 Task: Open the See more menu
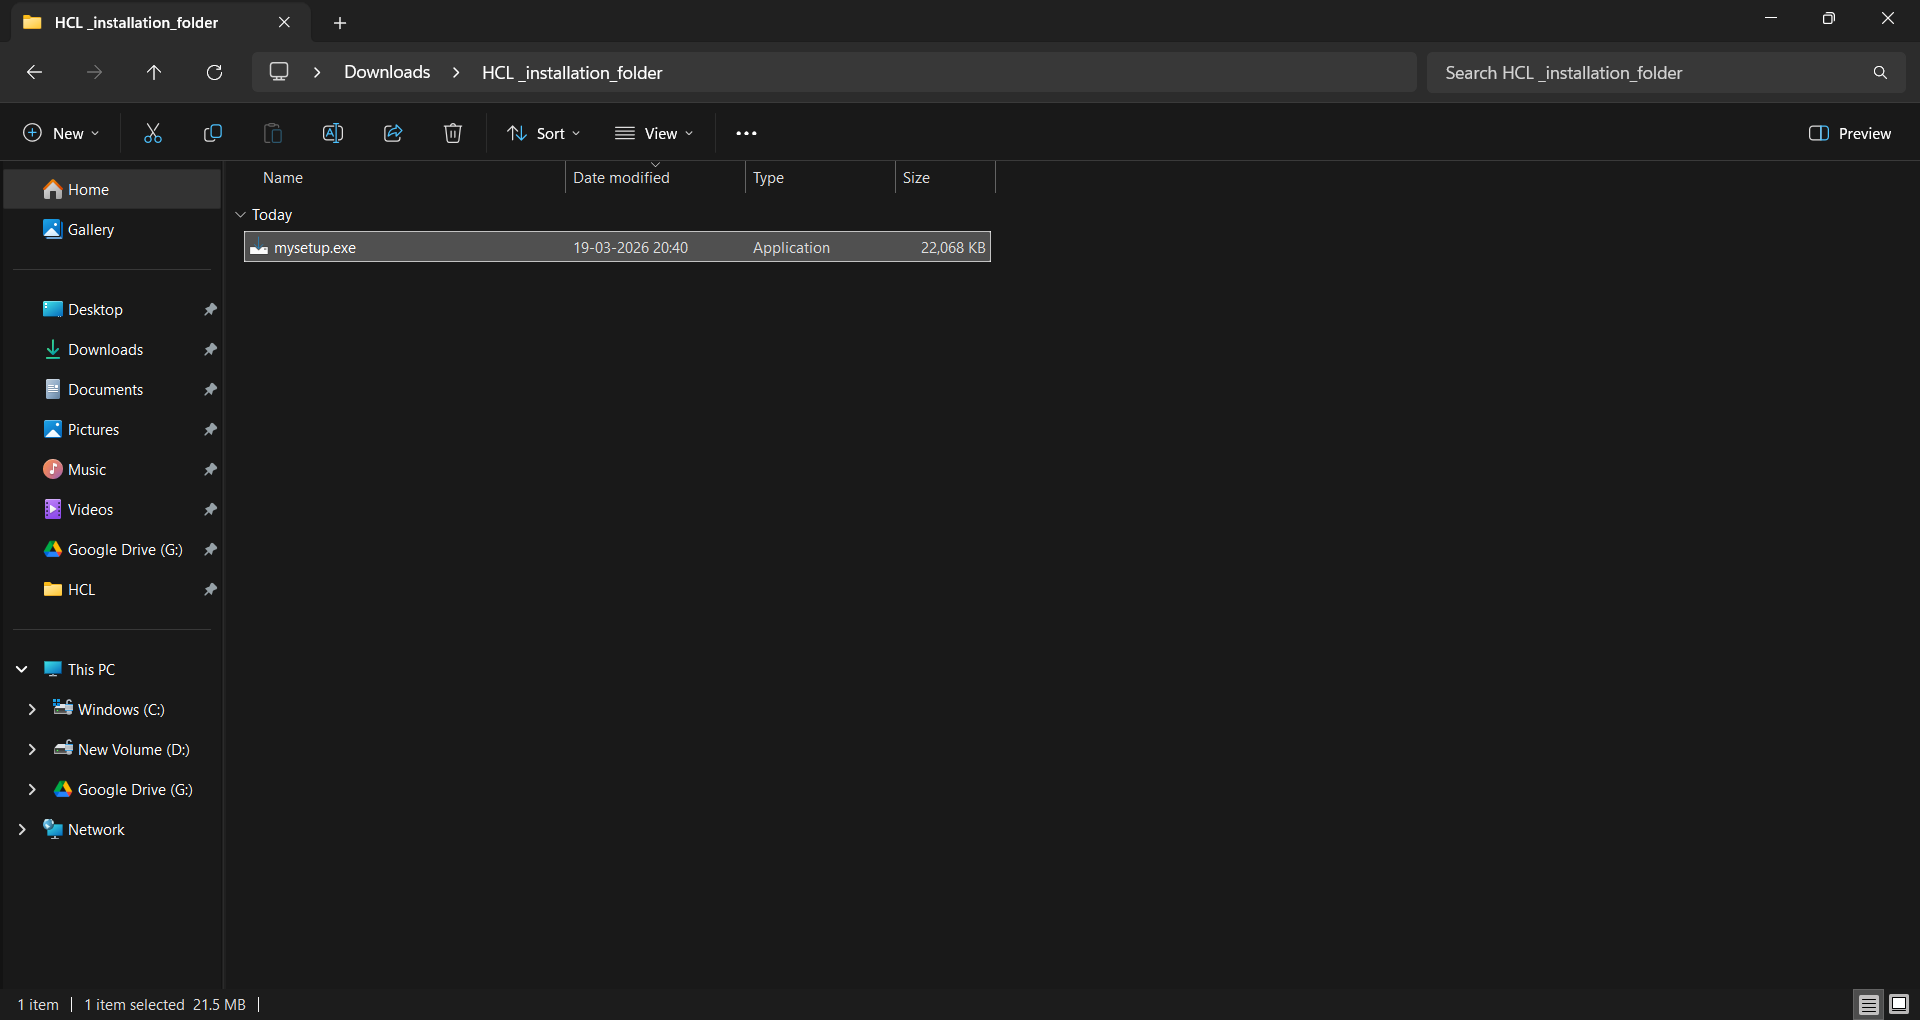point(746,132)
